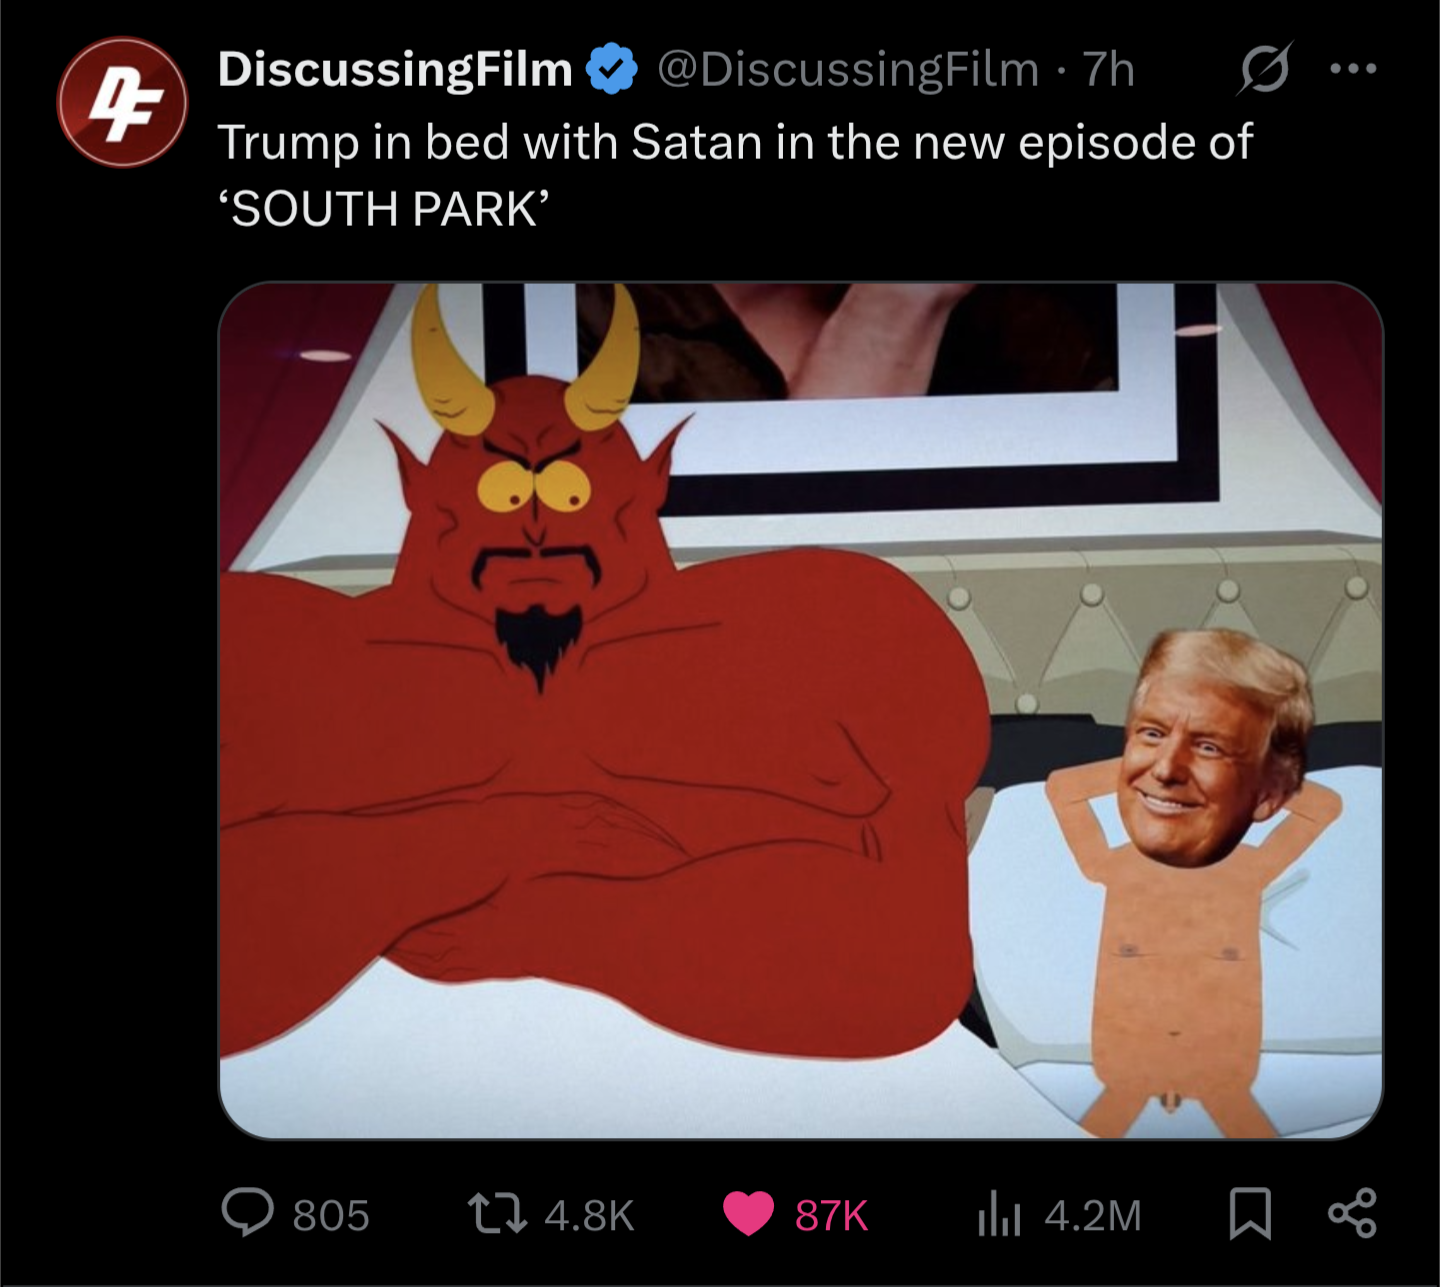Open the @DiscussingFilm handle link
The width and height of the screenshot is (1440, 1287).
(848, 70)
